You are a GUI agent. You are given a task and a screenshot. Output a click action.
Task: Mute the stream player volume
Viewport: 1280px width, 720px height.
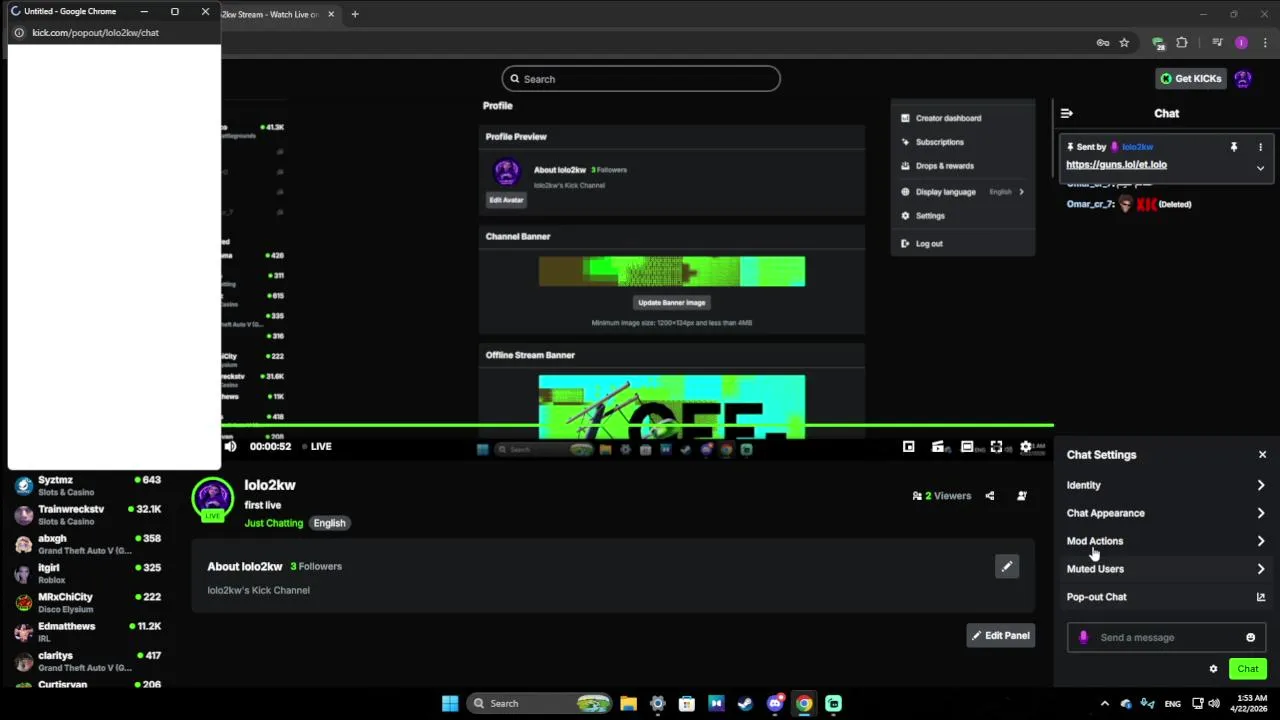click(230, 446)
